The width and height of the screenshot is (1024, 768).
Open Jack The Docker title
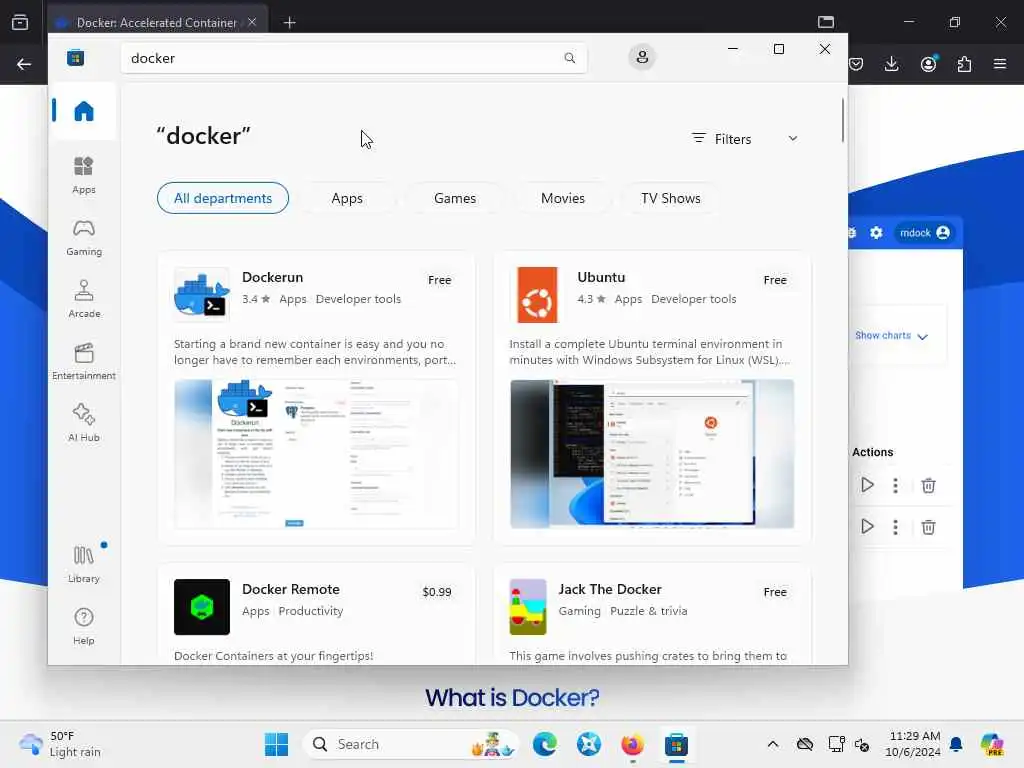[610, 589]
